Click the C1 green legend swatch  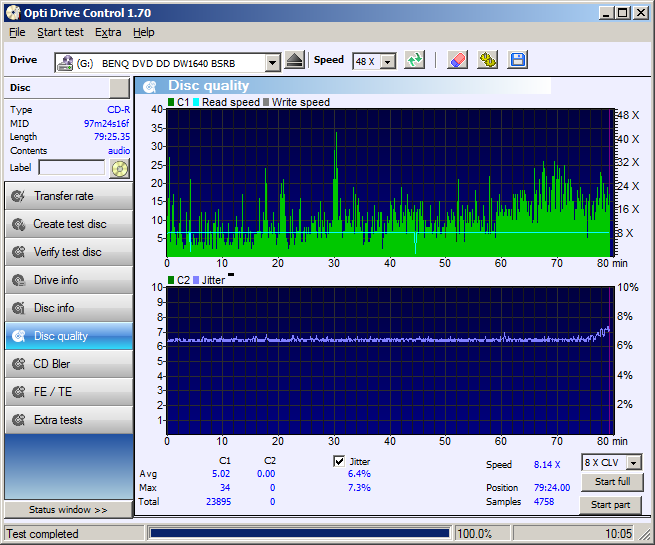171,102
